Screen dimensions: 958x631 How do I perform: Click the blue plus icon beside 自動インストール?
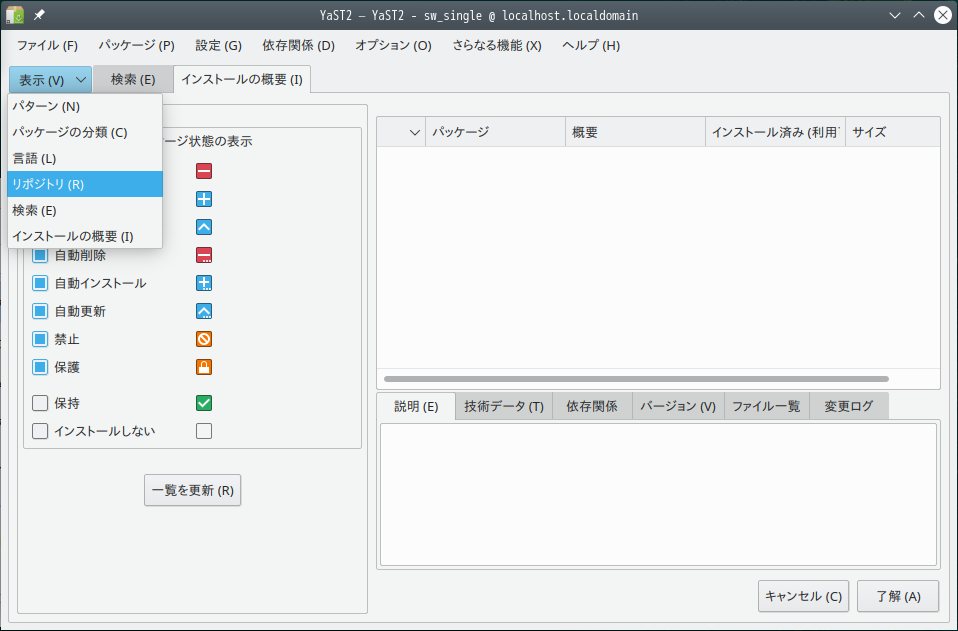[204, 283]
